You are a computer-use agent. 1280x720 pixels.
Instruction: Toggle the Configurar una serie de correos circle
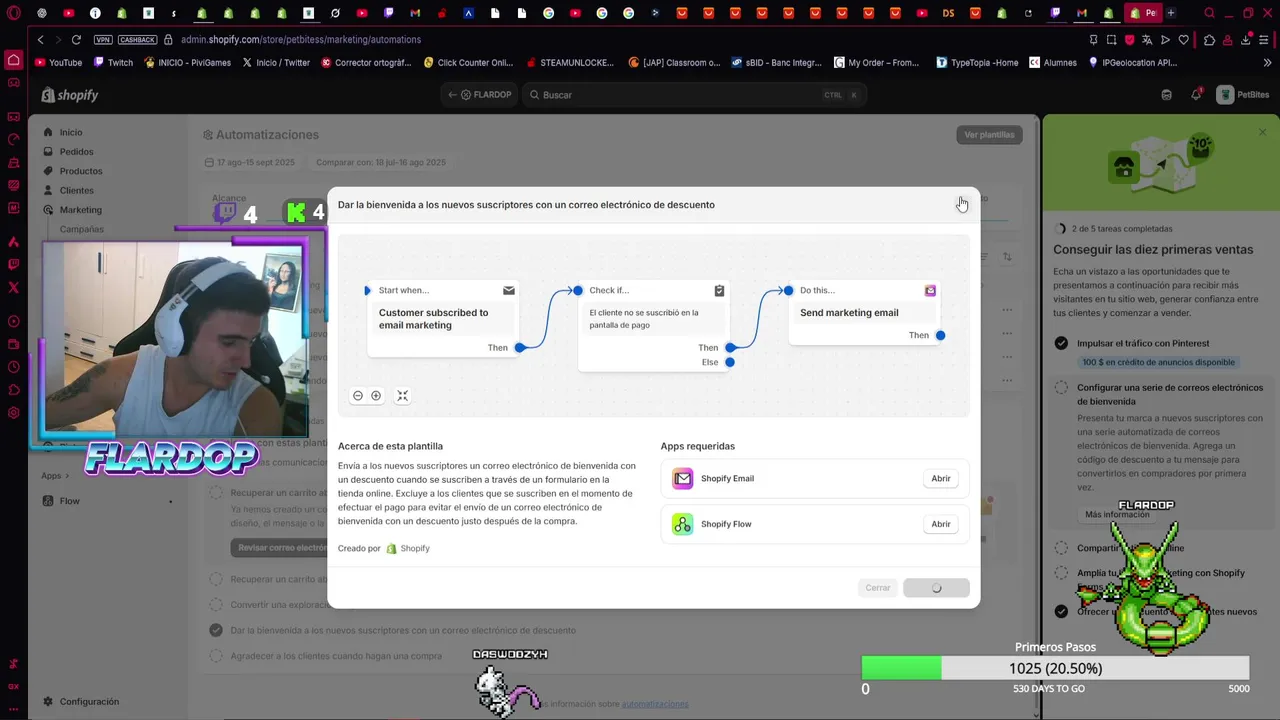pos(1061,388)
